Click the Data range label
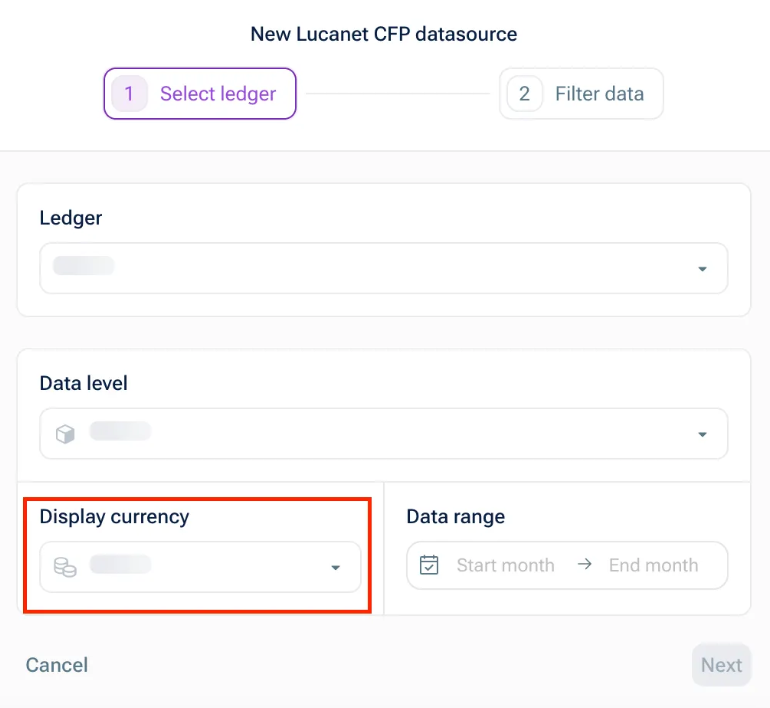This screenshot has width=770, height=708. pos(455,517)
